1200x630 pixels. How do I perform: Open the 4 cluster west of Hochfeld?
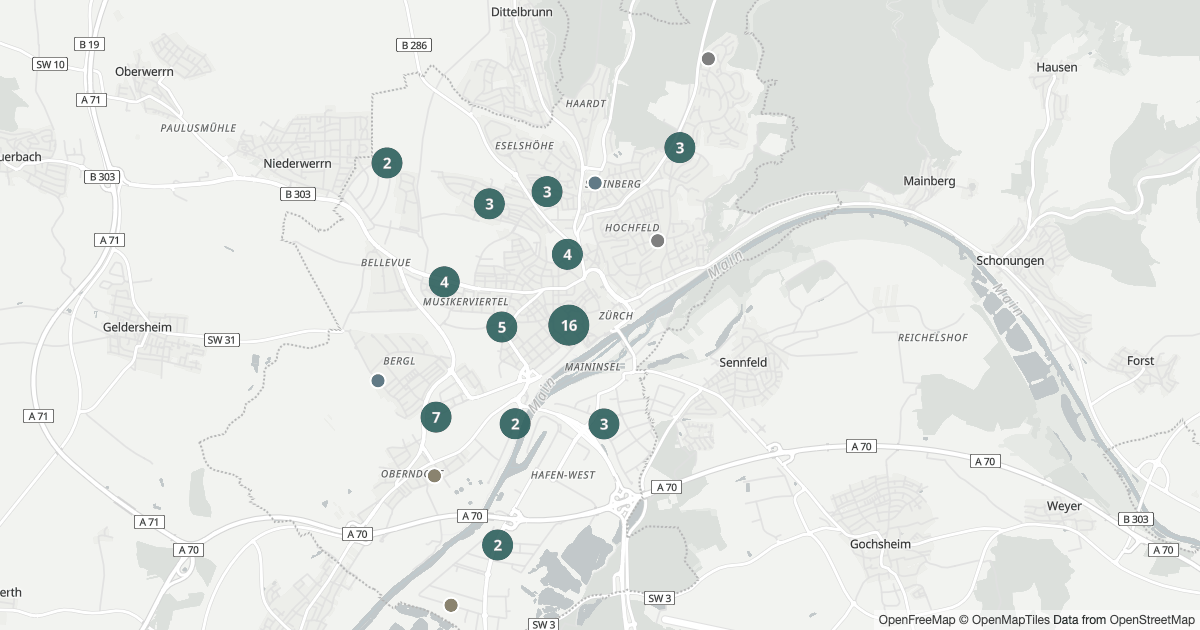point(567,254)
